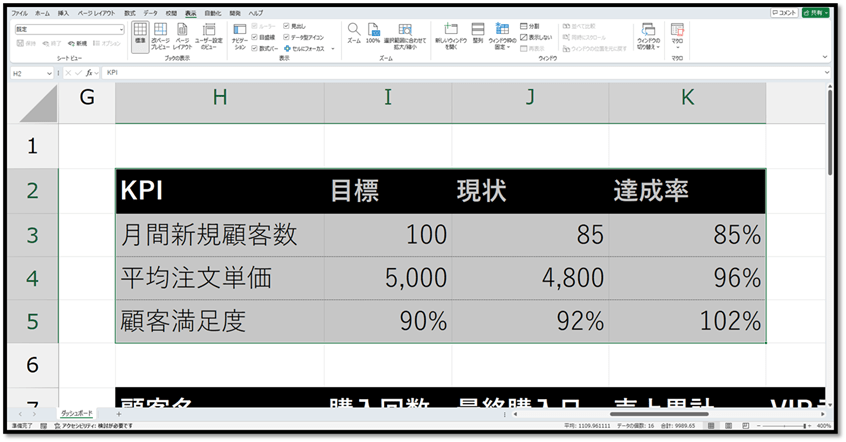This screenshot has height=442, width=846.
Task: Toggle the 見出し headings checkbox
Action: 287,25
